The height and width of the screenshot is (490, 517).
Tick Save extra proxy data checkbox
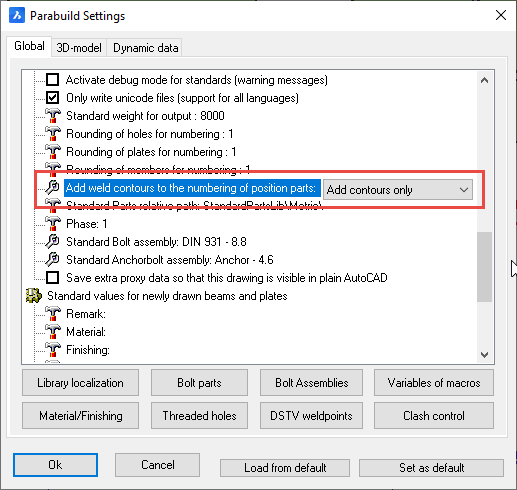[52, 278]
